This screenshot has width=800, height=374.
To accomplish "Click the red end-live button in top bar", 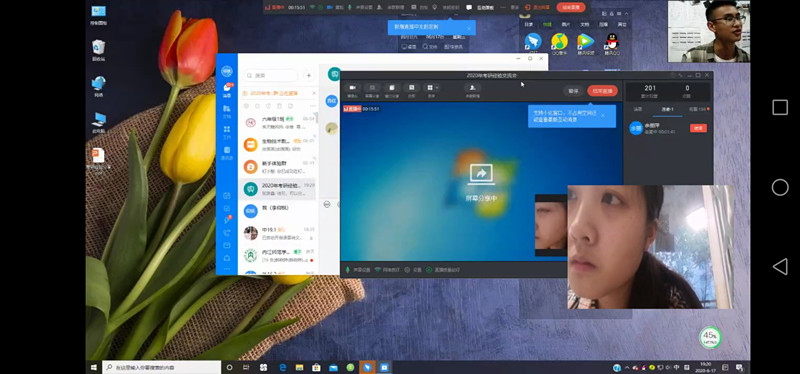I will click(571, 7).
